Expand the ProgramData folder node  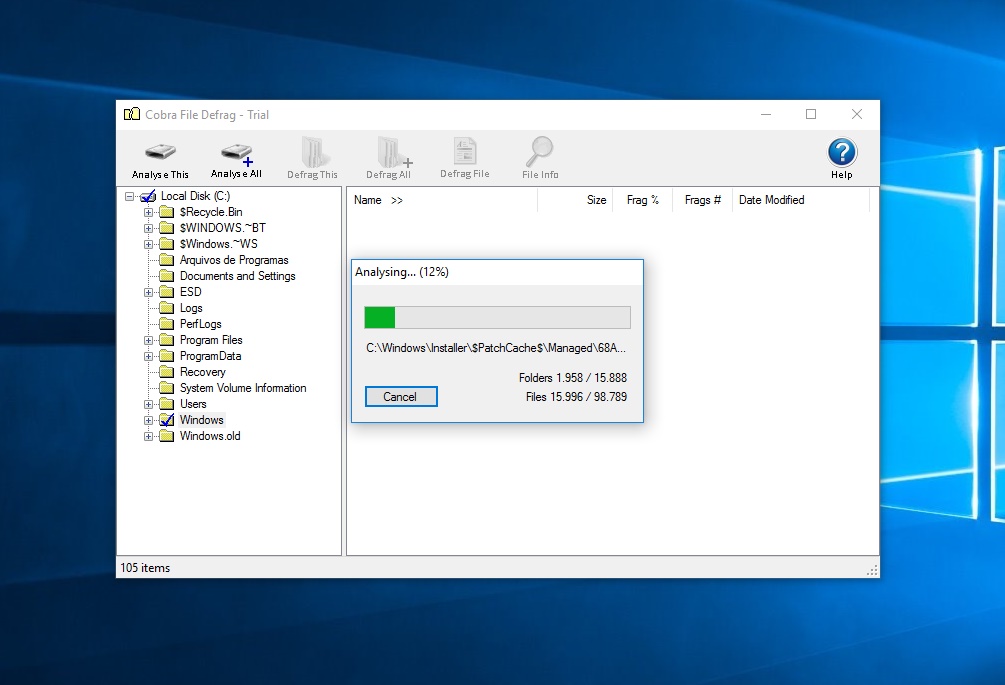[149, 356]
